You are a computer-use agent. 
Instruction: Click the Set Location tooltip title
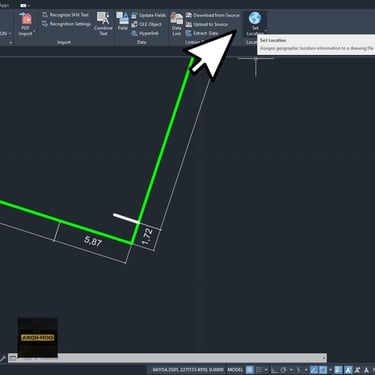[273, 40]
